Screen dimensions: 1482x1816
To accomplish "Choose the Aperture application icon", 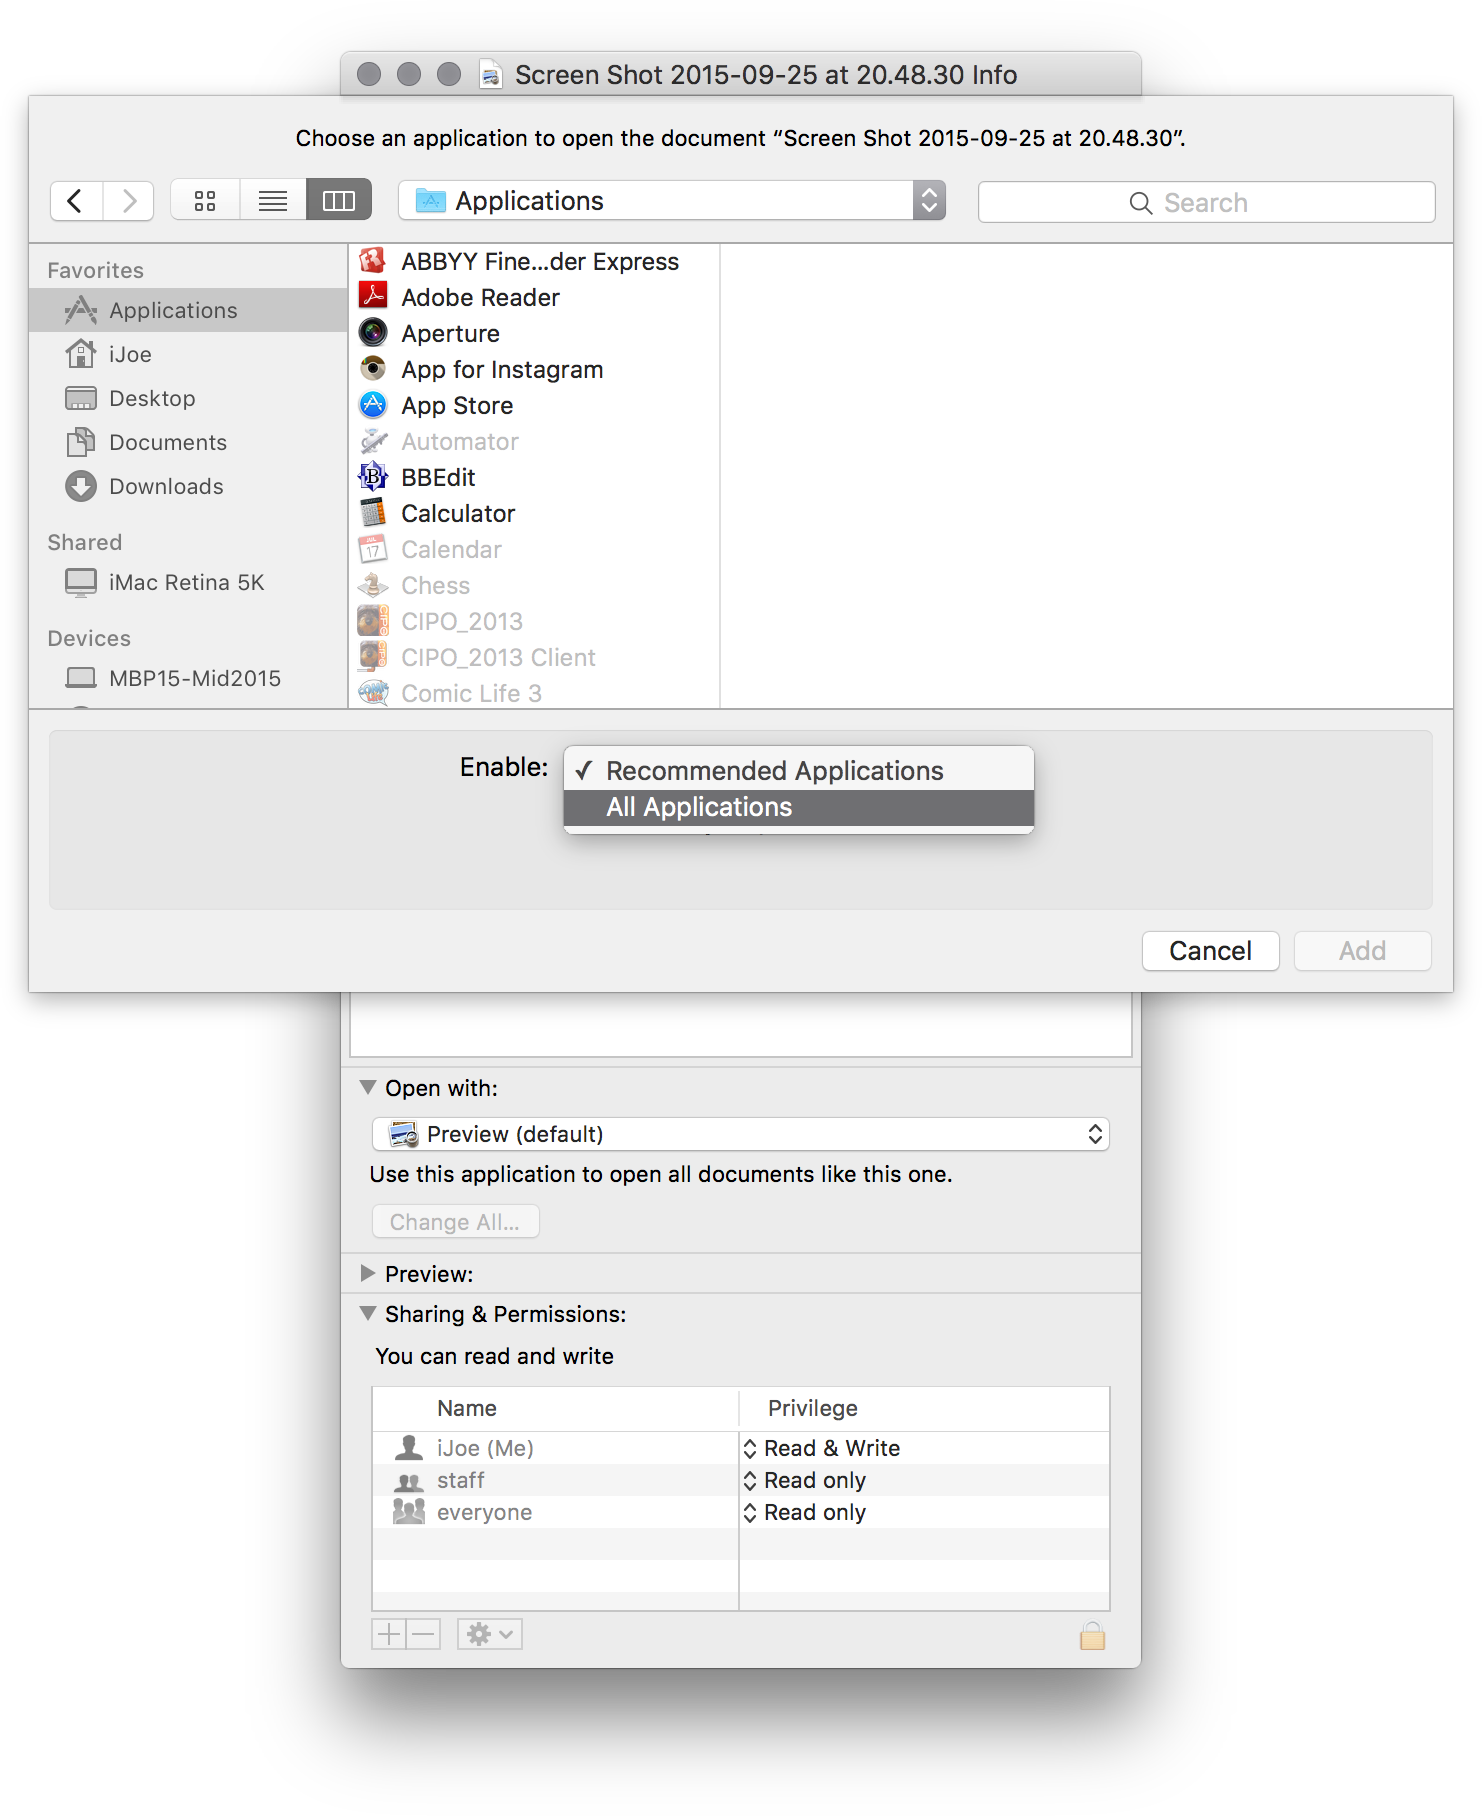I will 373,333.
